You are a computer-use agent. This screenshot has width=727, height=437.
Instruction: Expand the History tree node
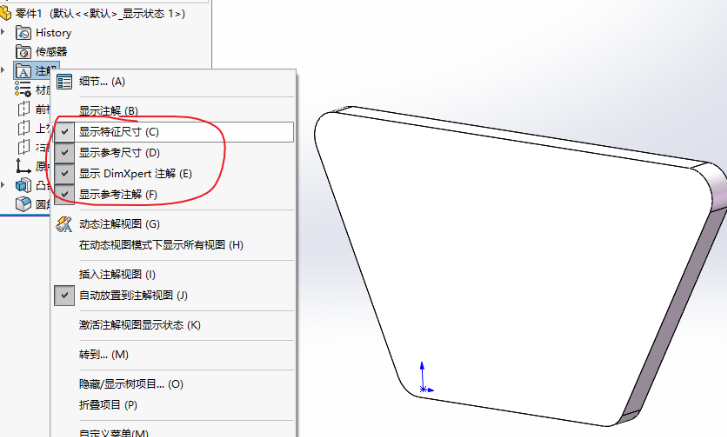(x=3, y=32)
